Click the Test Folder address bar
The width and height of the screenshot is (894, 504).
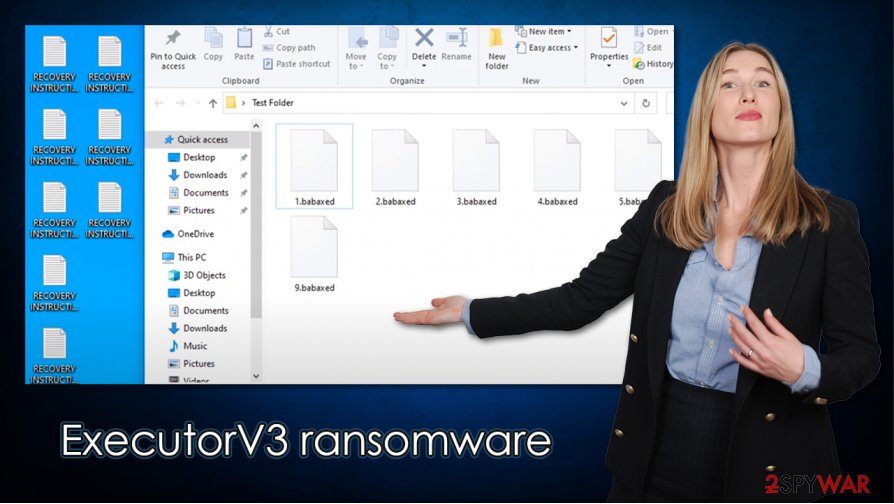[428, 103]
